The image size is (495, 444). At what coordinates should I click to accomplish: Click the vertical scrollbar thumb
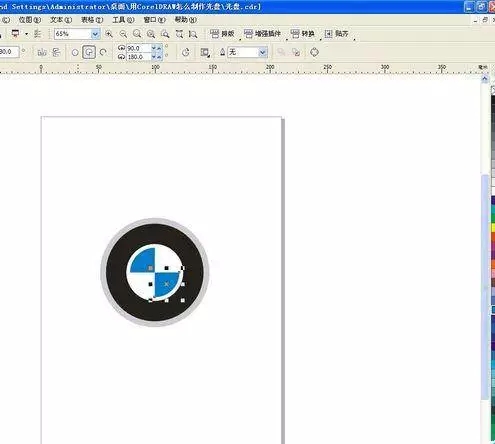(485, 287)
